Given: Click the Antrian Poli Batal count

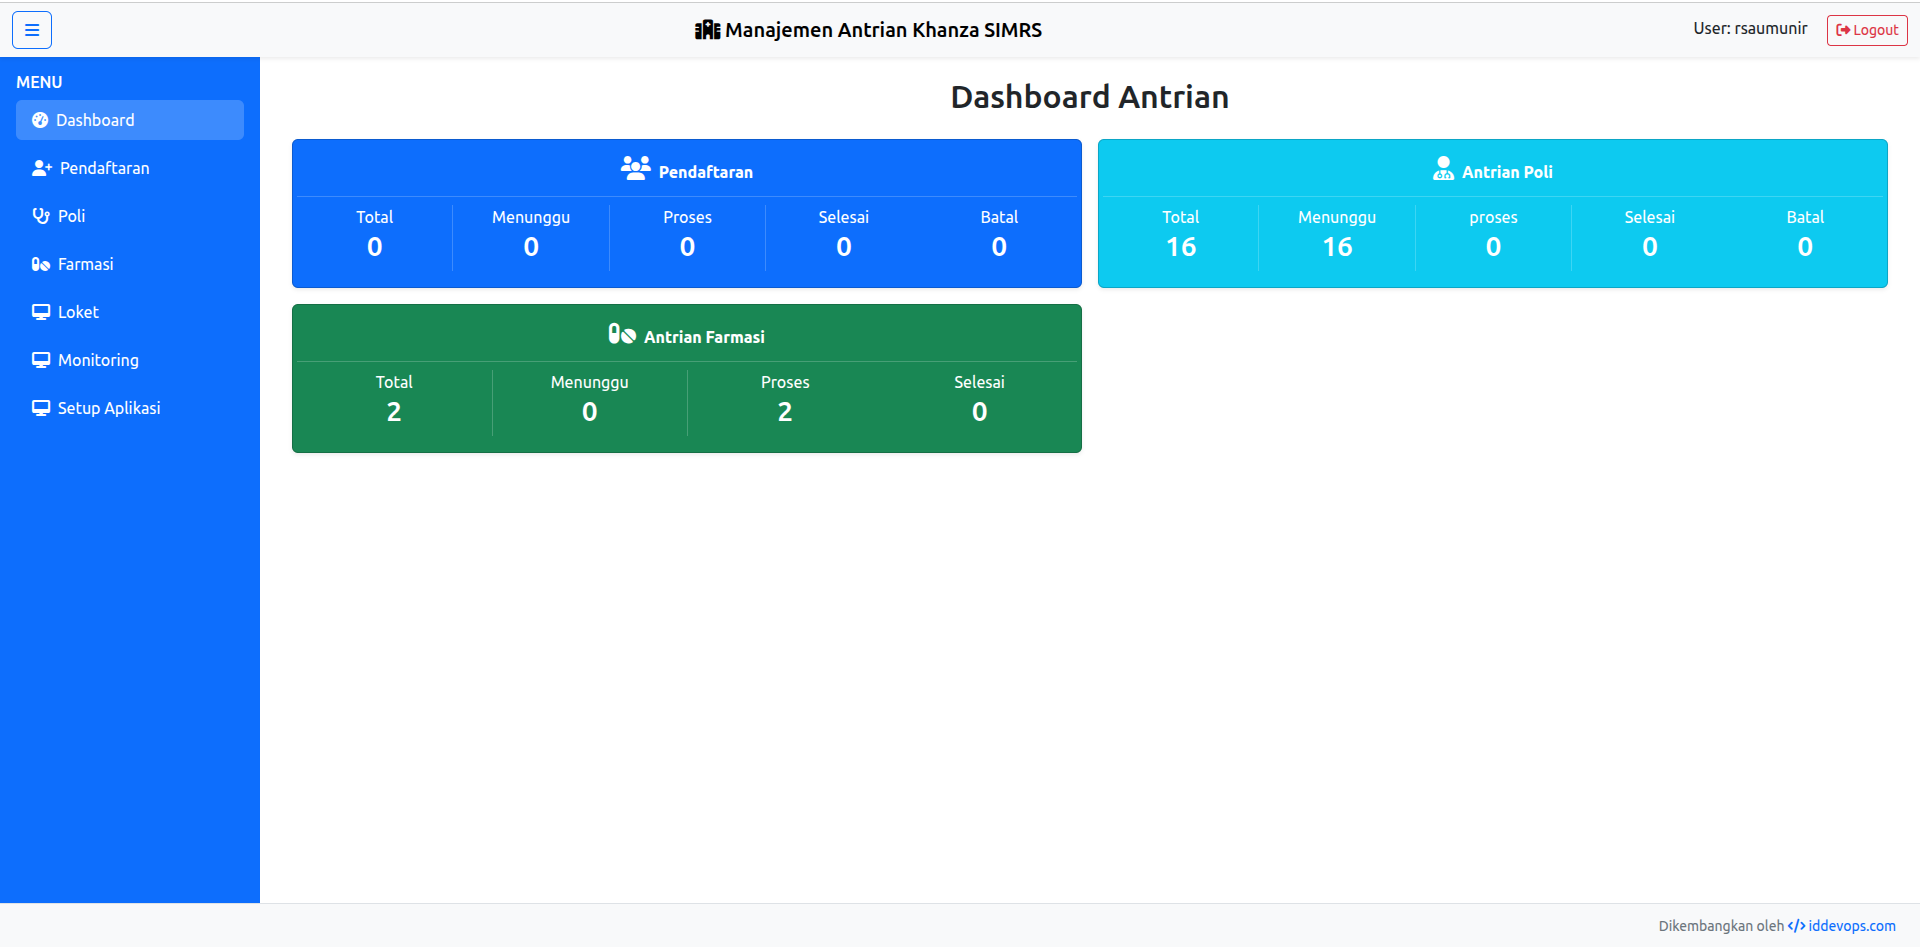Looking at the screenshot, I should [1805, 247].
